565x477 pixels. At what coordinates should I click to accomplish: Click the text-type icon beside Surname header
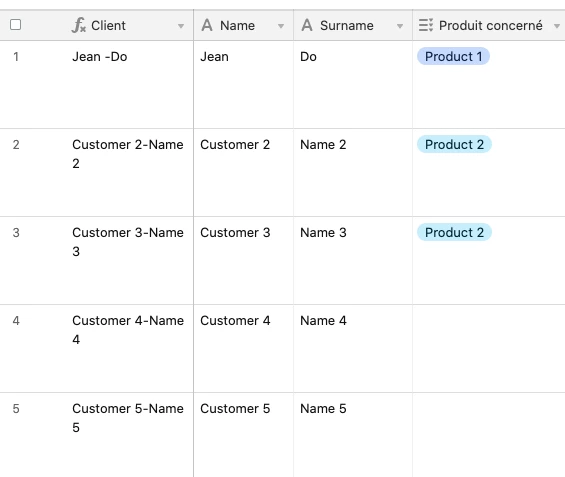point(307,25)
